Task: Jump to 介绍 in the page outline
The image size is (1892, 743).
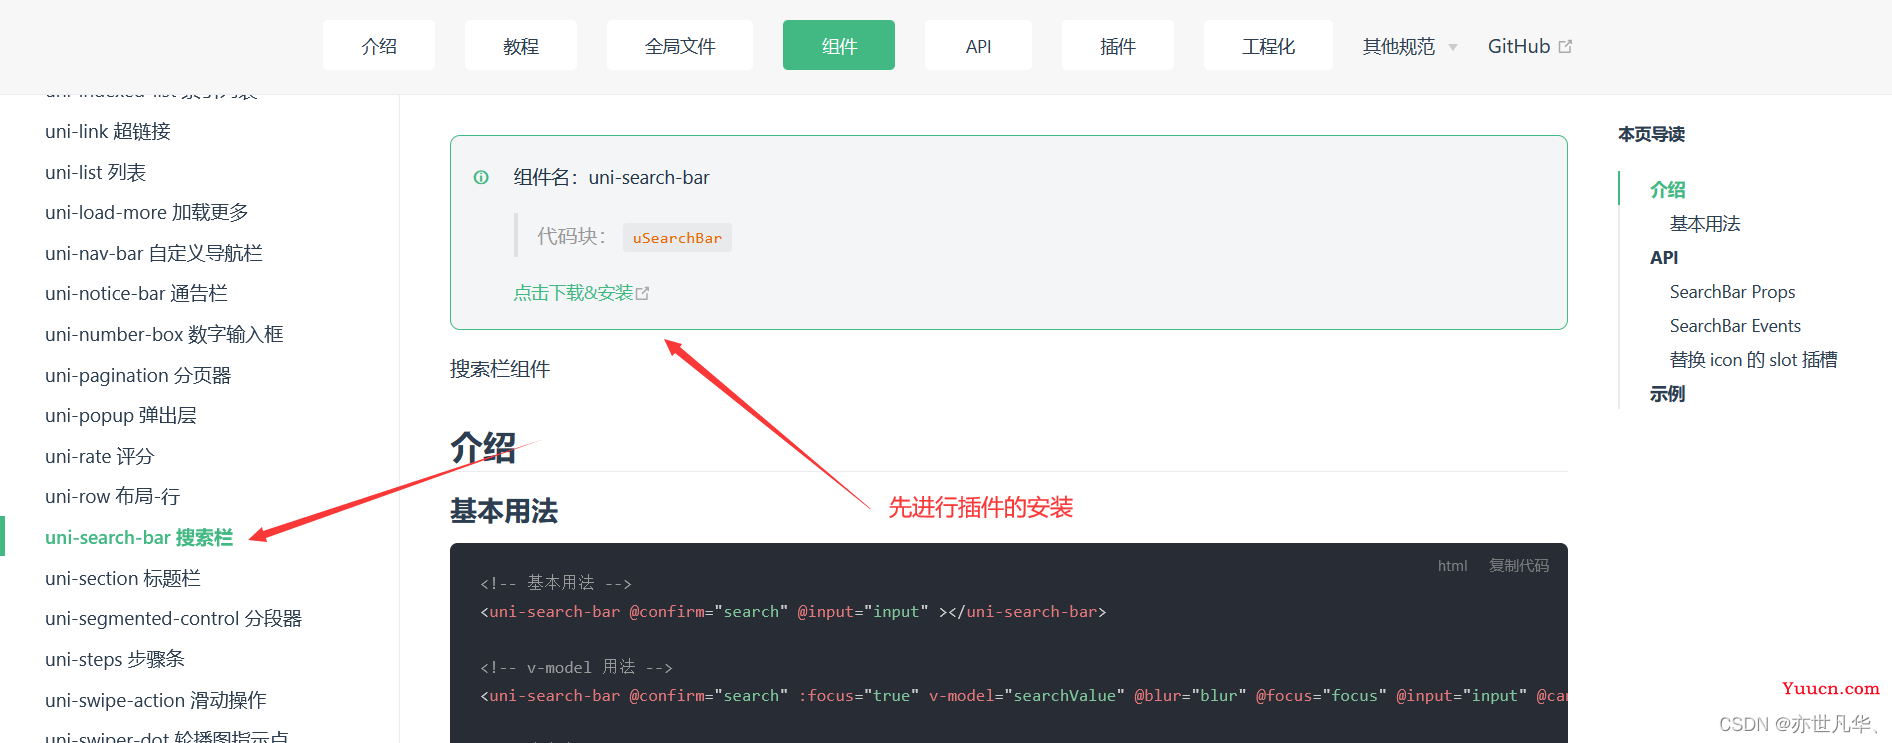Action: (1668, 189)
